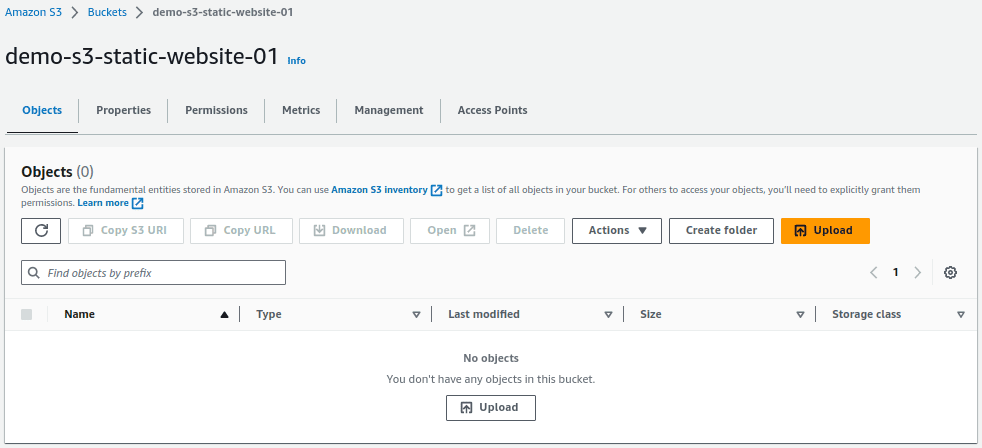Click demo-s3-static-website-01 breadcrumb text

(x=223, y=12)
